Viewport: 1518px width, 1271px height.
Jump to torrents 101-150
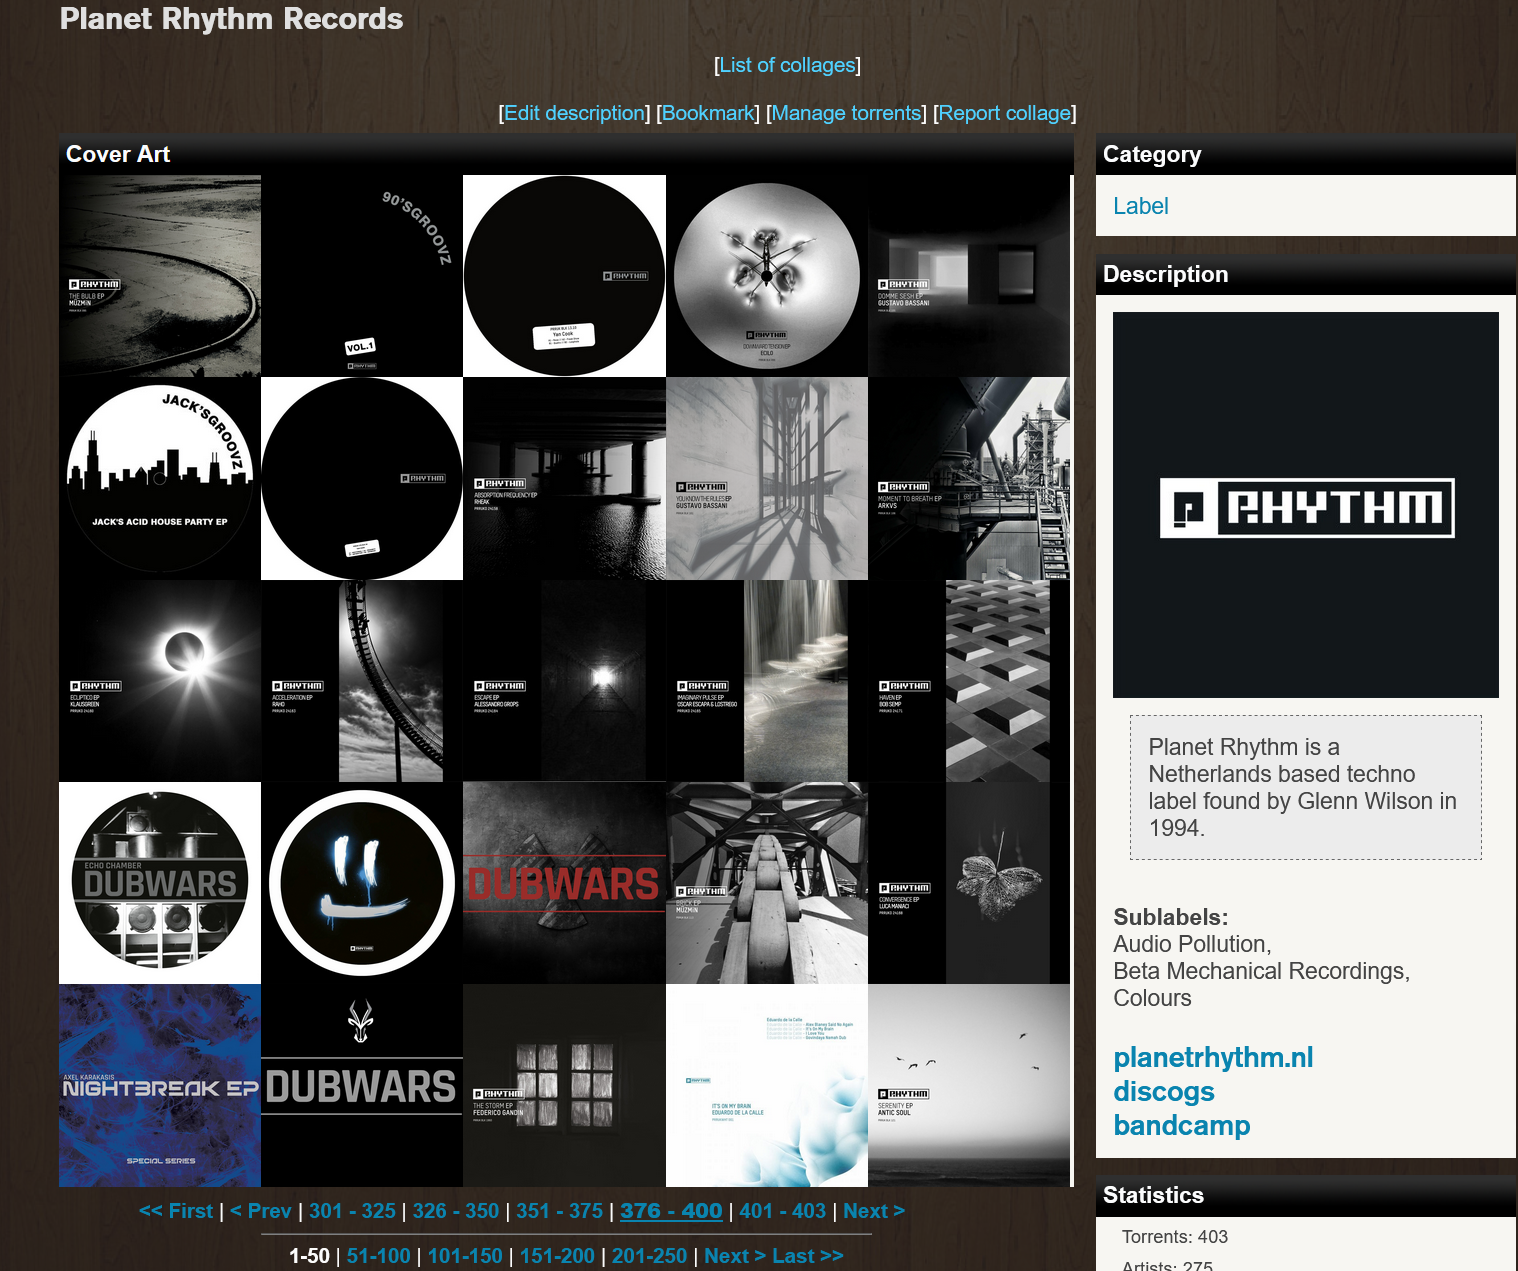(x=465, y=1256)
